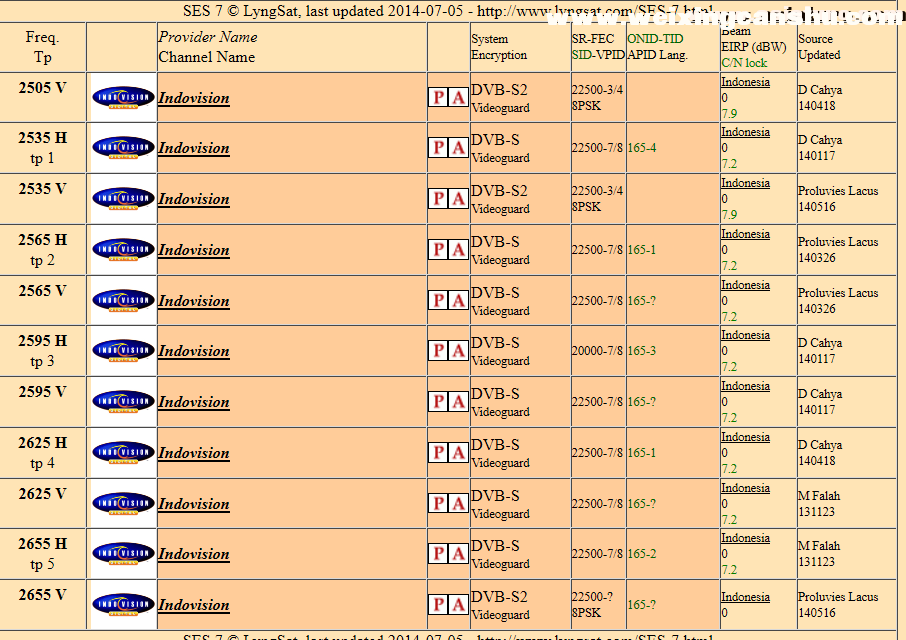Click the Indovision logo in the 2565 V row
The image size is (906, 640).
123,300
